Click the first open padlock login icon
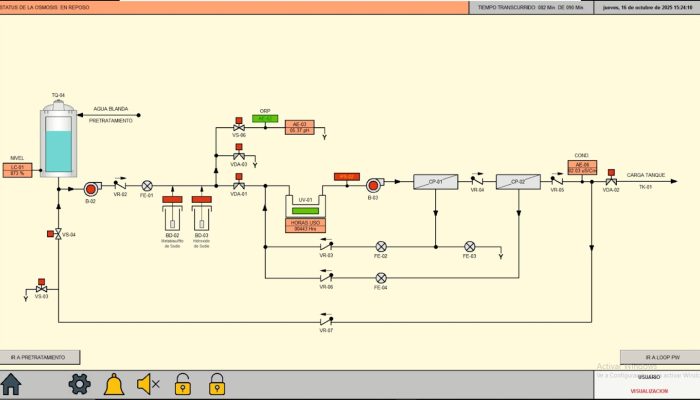The width and height of the screenshot is (700, 400). point(183,384)
